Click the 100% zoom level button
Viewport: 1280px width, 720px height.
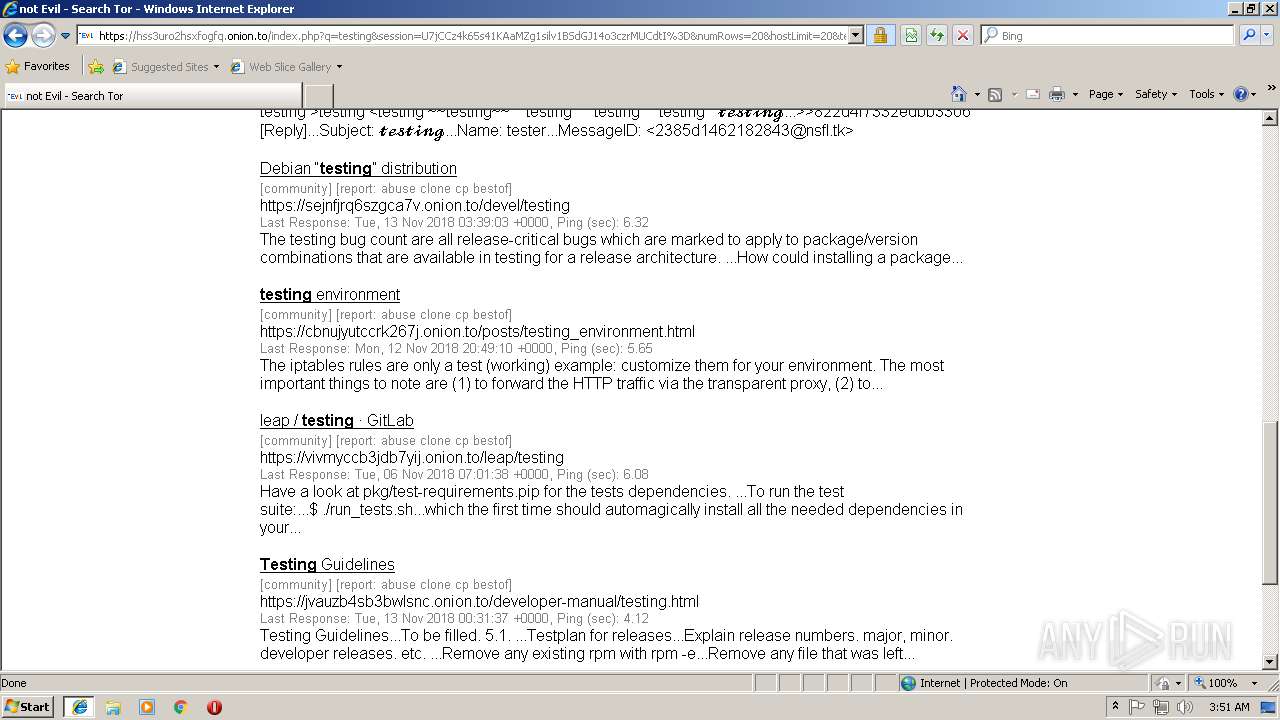pyautogui.click(x=1216, y=683)
